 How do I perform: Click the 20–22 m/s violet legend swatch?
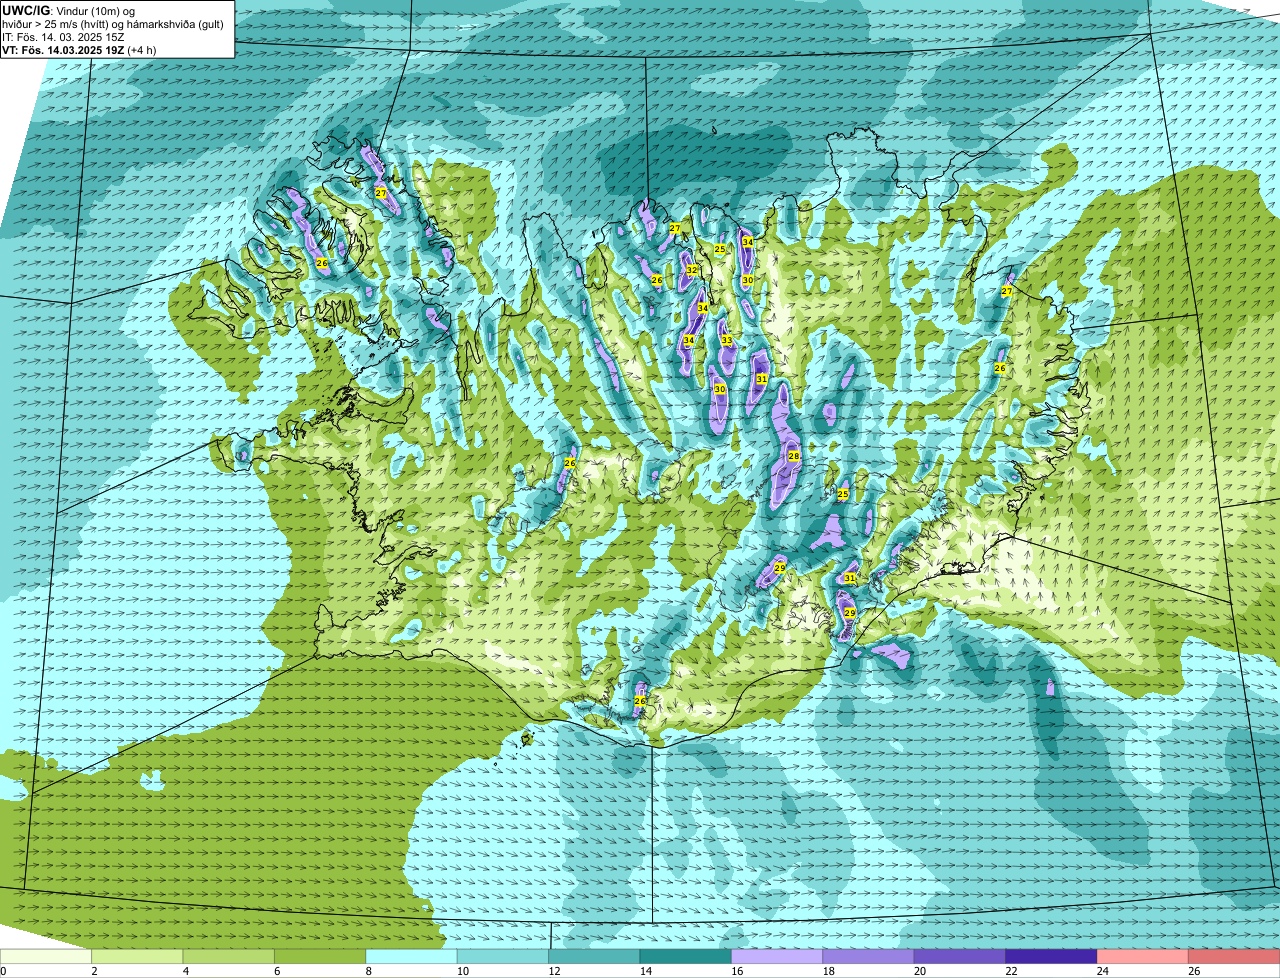coord(959,957)
